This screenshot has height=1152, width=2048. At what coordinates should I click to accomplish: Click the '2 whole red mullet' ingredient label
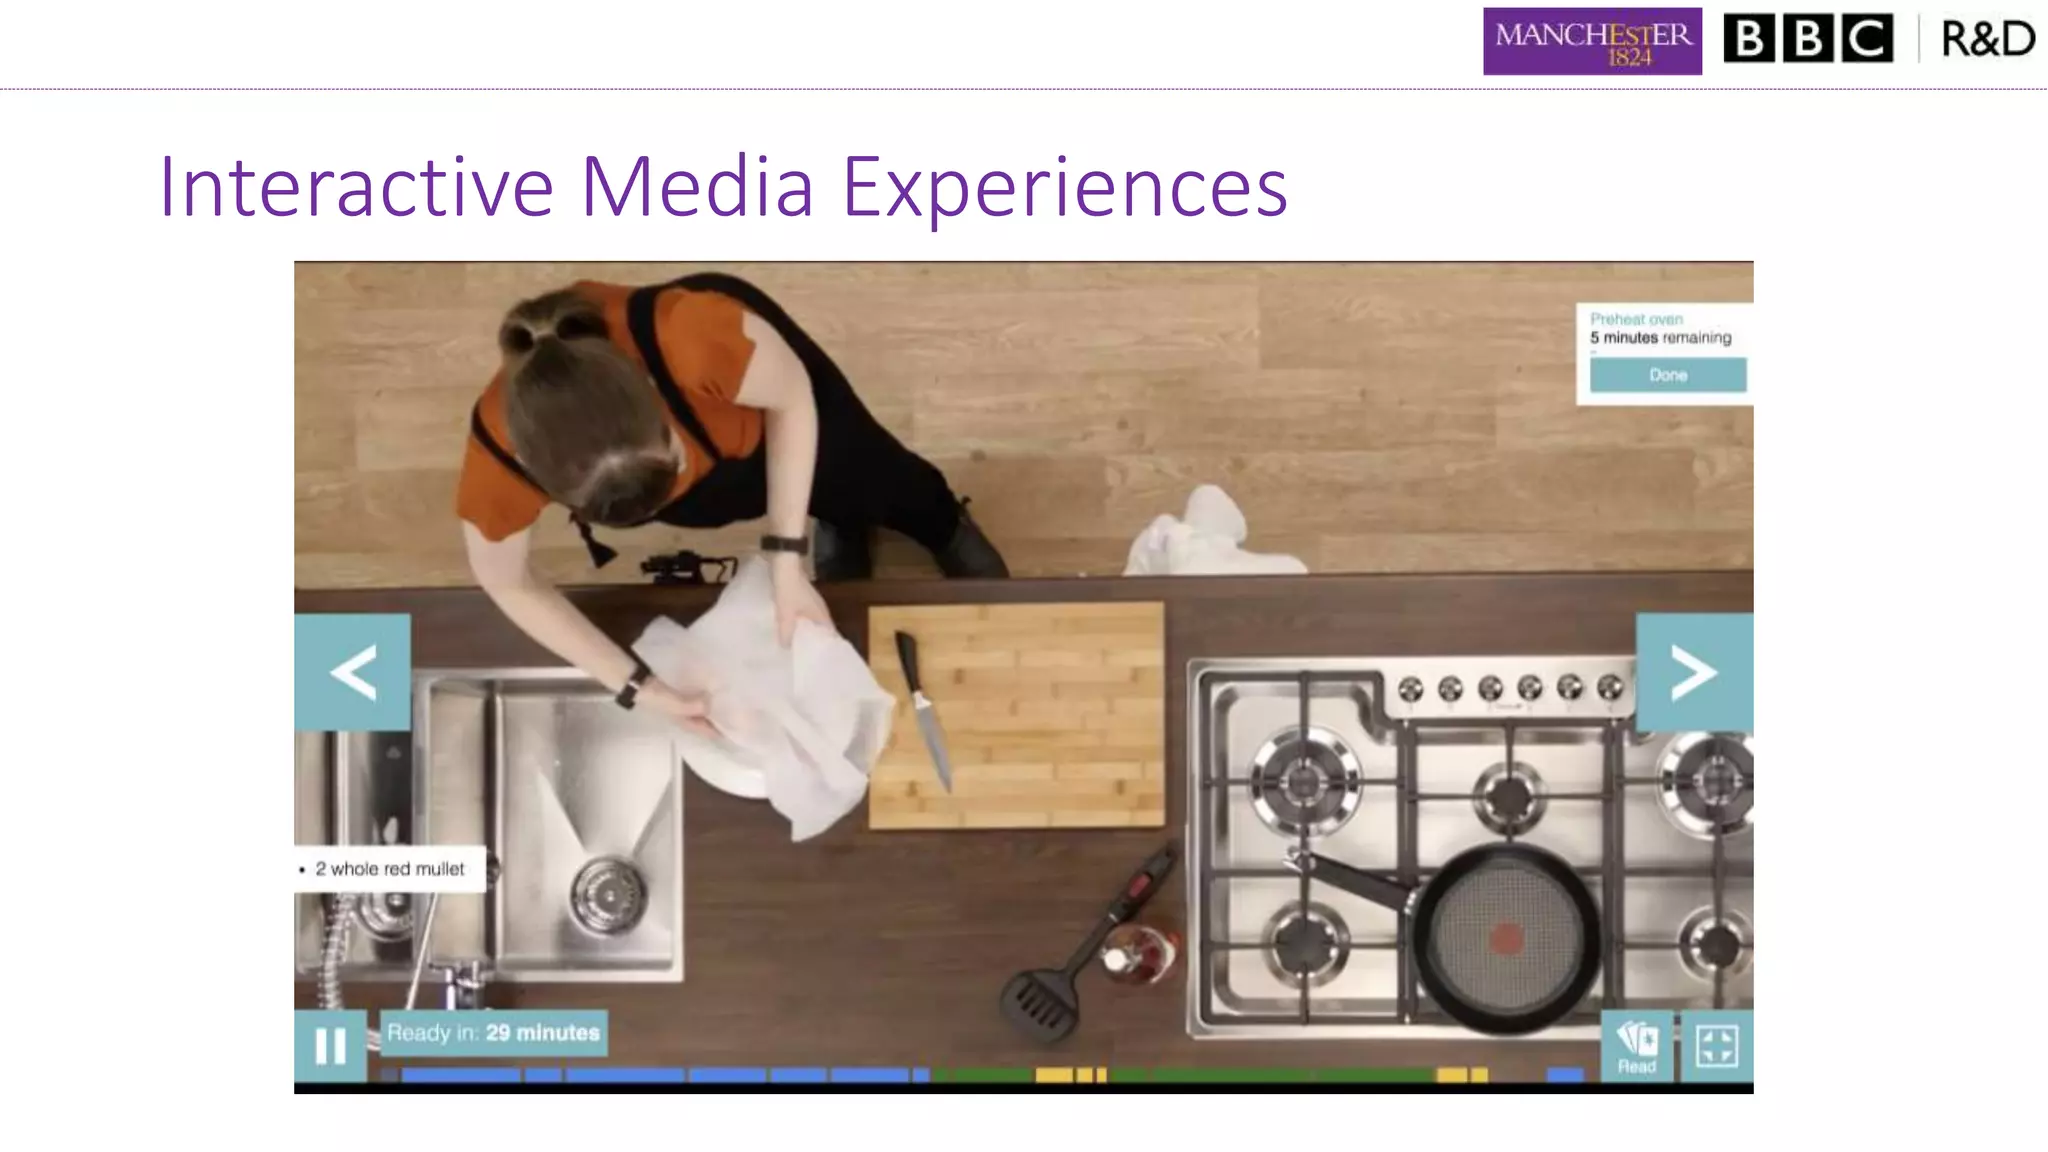tap(390, 869)
